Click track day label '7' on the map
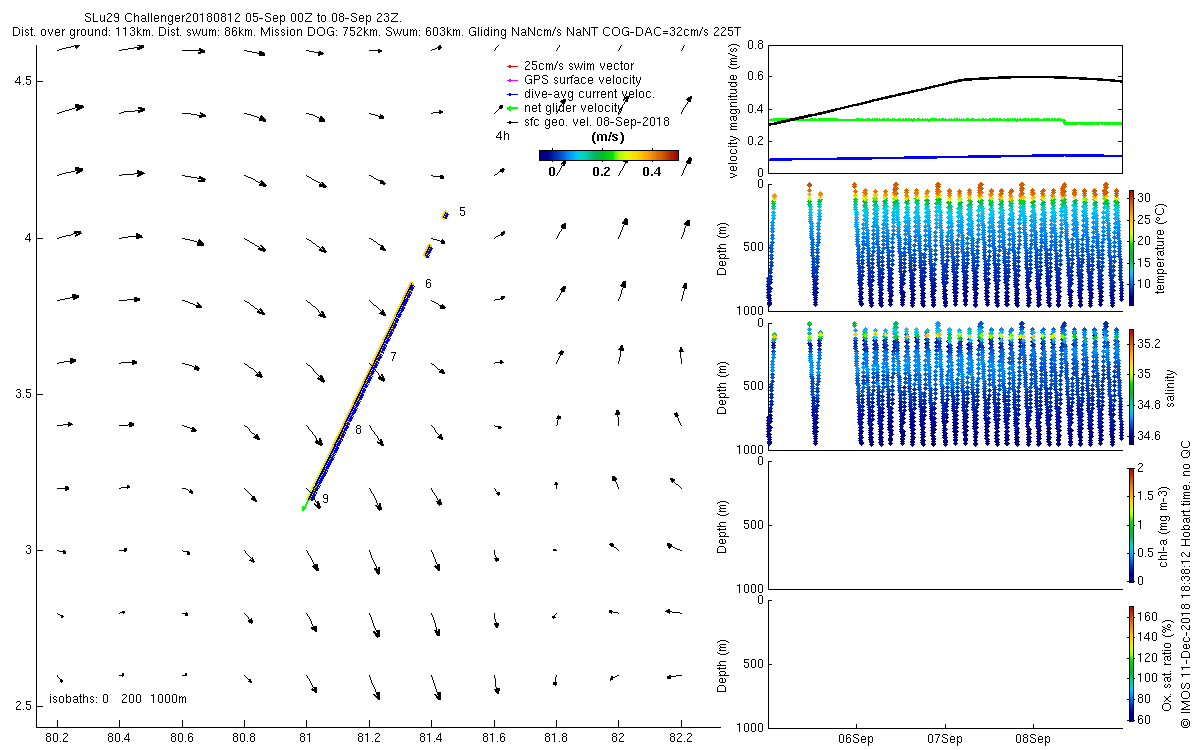 point(393,357)
